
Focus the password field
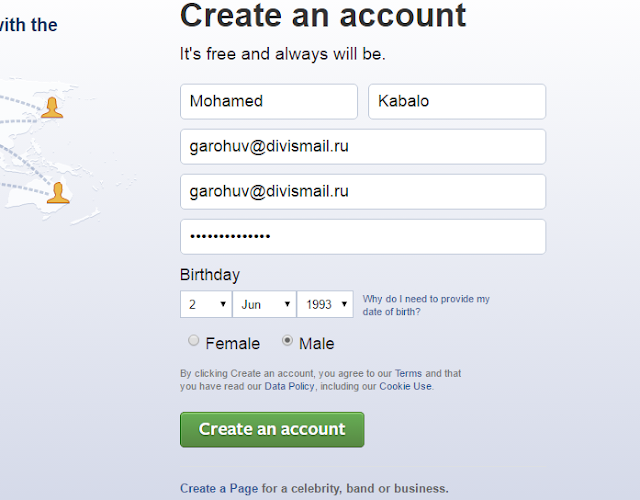pos(362,237)
